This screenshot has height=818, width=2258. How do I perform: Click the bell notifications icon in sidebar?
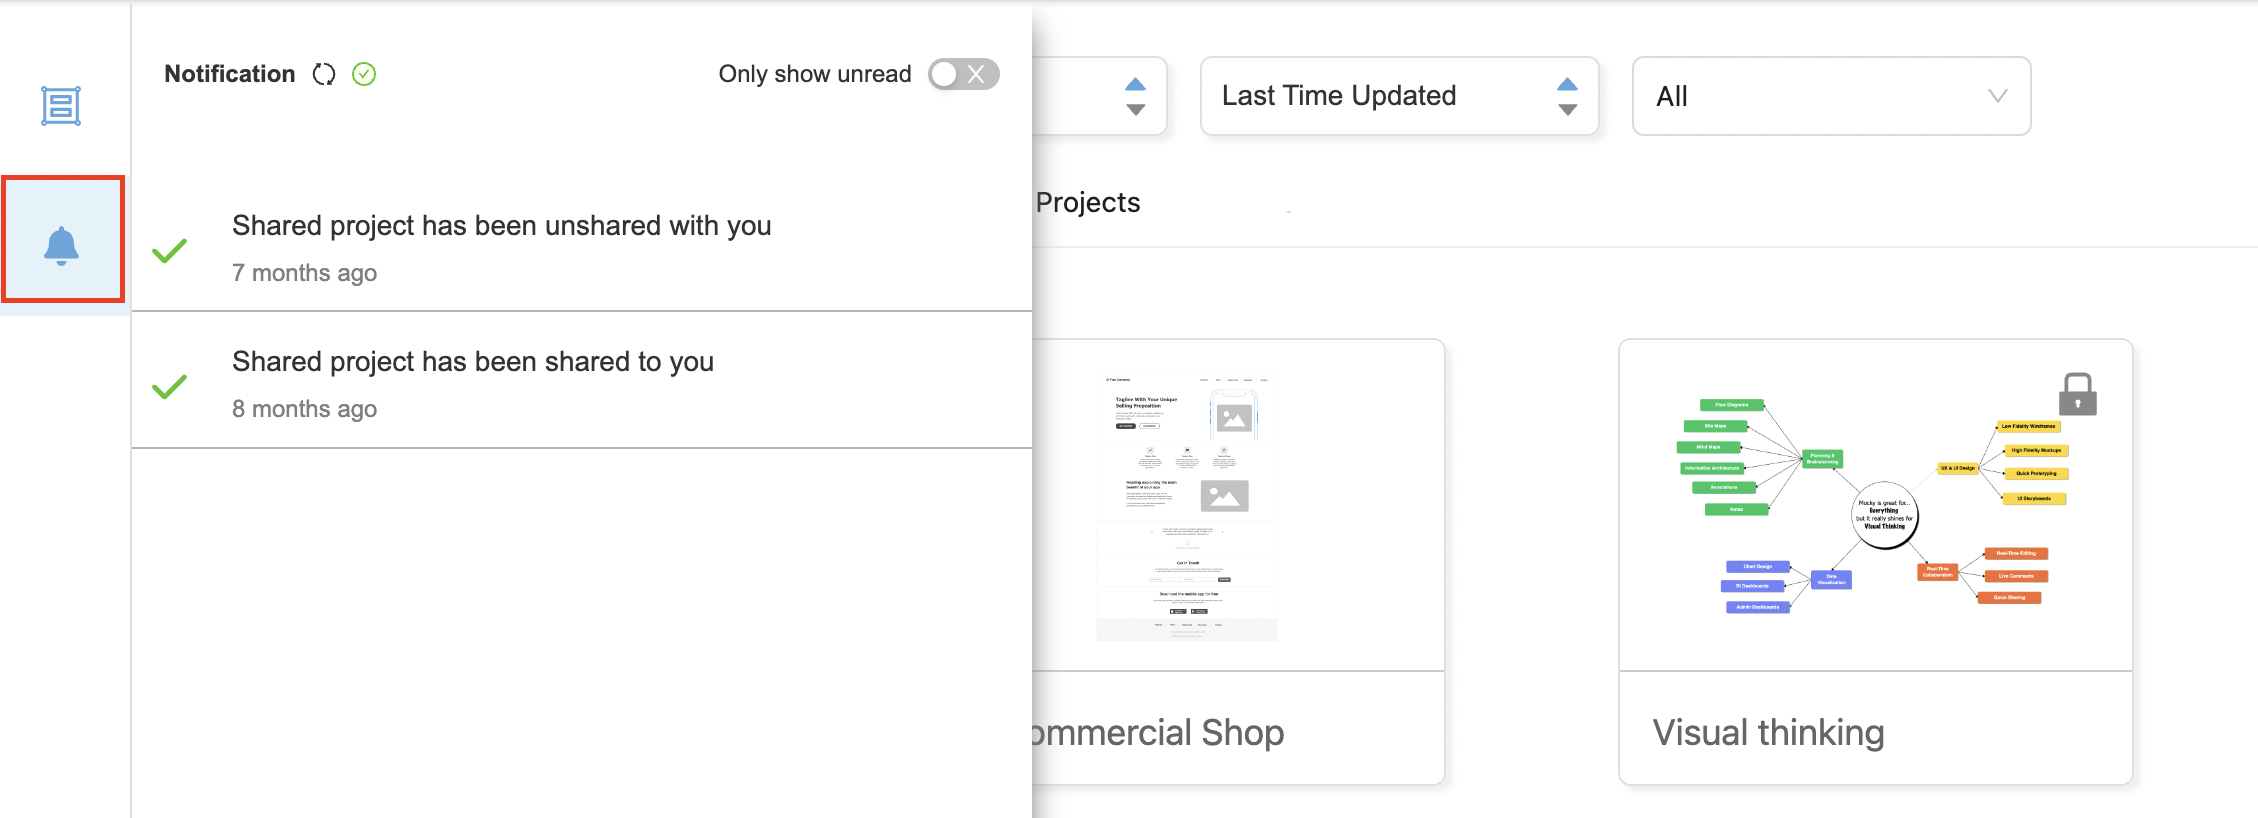point(62,243)
